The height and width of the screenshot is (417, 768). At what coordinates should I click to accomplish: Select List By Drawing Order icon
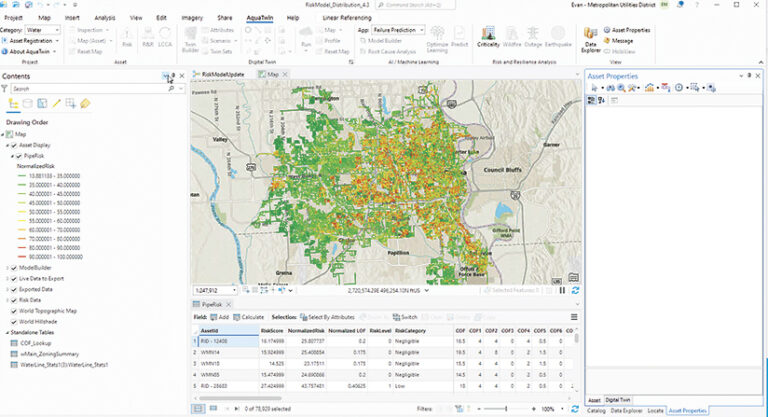13,104
